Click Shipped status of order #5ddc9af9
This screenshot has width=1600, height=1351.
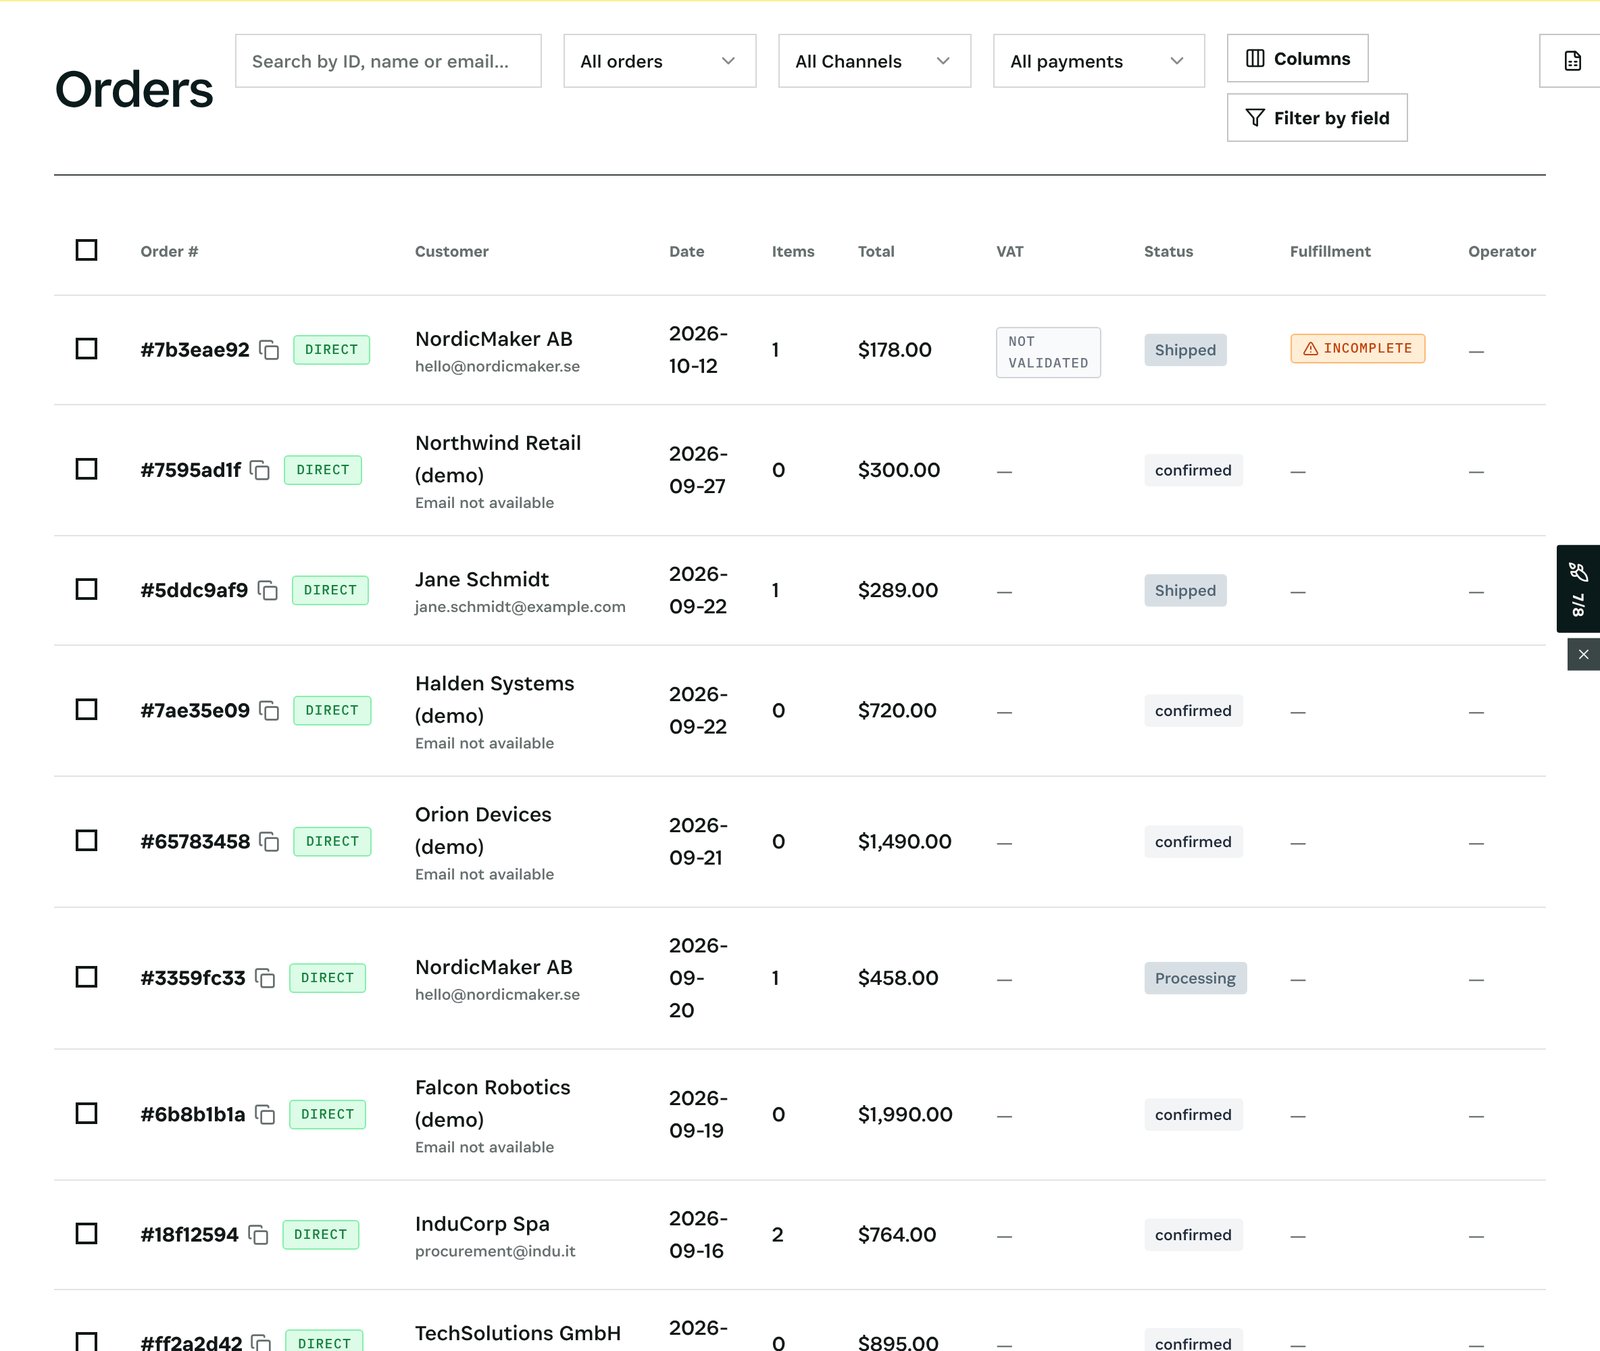pyautogui.click(x=1185, y=591)
